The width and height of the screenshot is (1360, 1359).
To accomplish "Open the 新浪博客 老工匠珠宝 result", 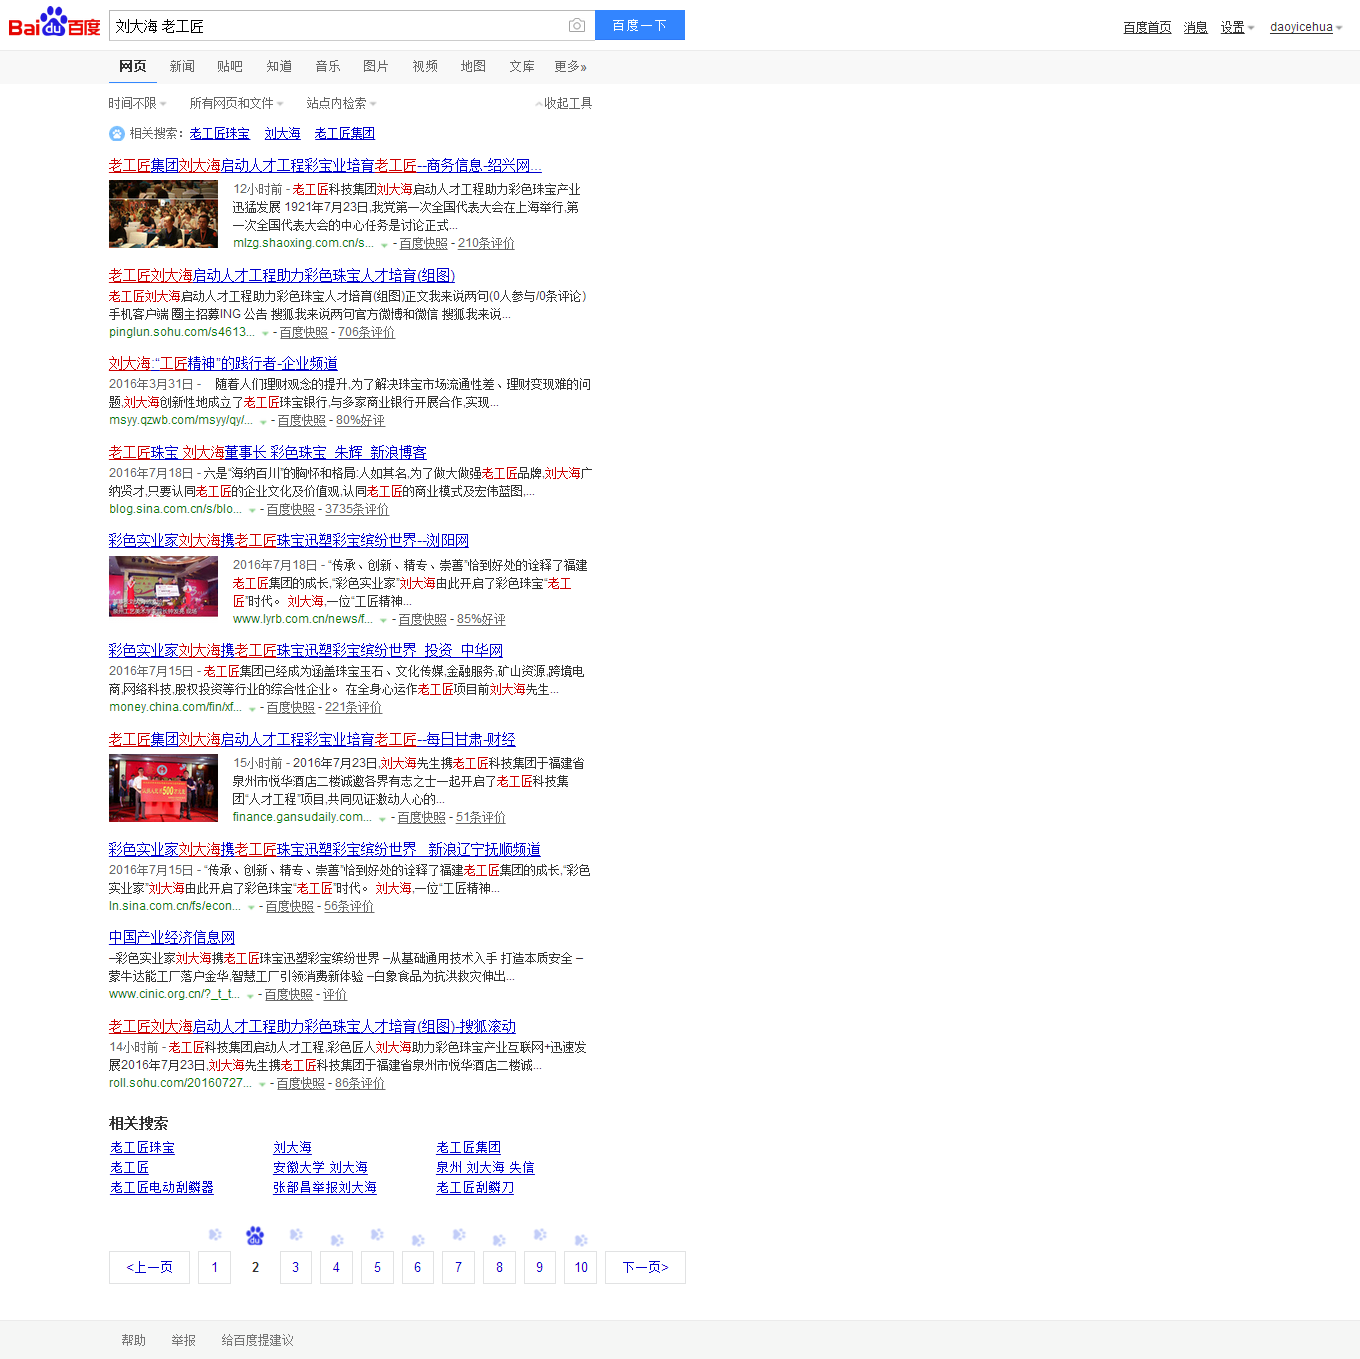I will [268, 453].
